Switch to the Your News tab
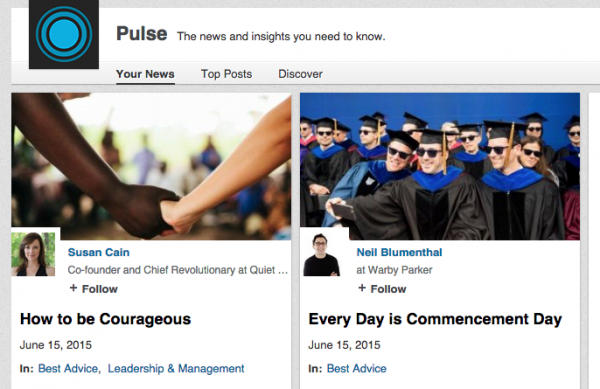 tap(145, 74)
